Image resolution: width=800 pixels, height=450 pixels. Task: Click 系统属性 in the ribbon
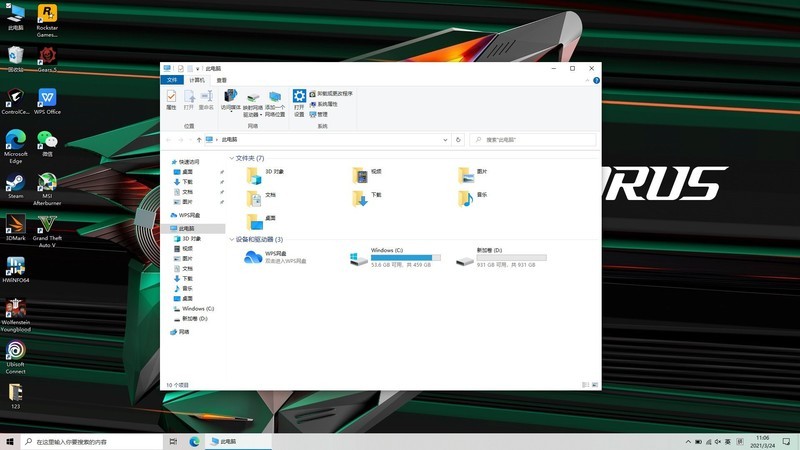[x=323, y=104]
